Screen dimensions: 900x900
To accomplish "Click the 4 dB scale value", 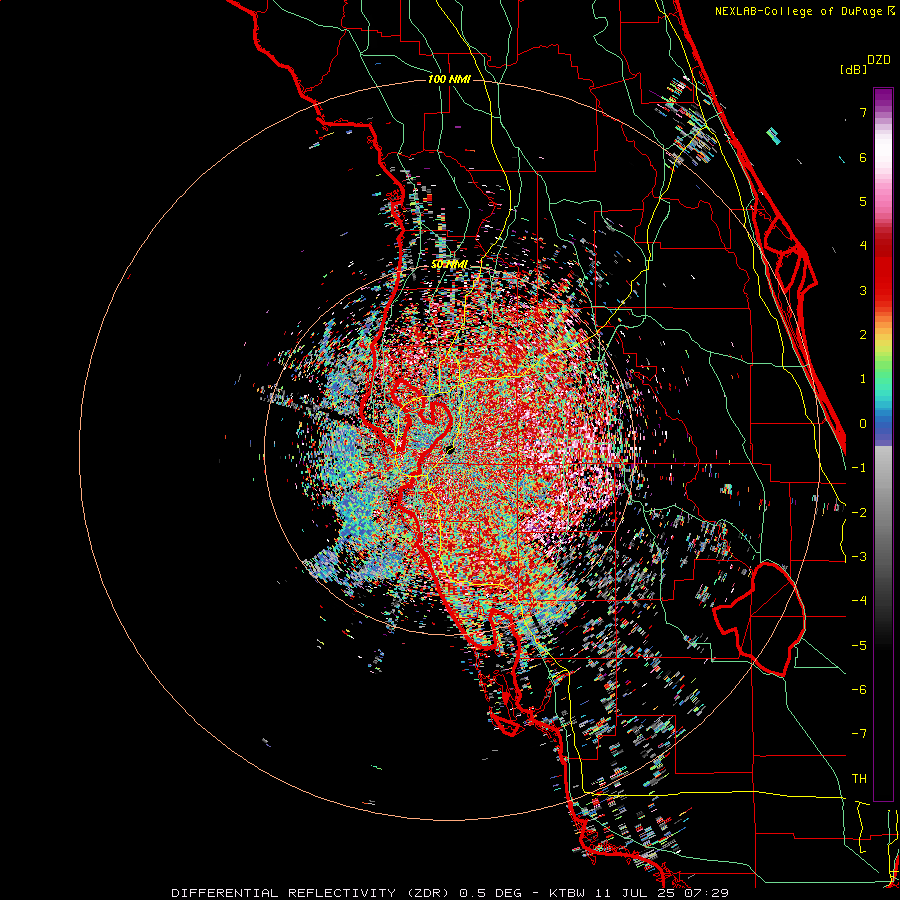I will (863, 246).
